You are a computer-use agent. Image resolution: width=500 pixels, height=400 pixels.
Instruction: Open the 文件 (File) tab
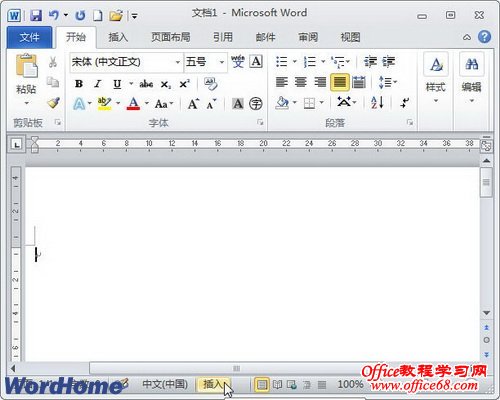coord(29,37)
